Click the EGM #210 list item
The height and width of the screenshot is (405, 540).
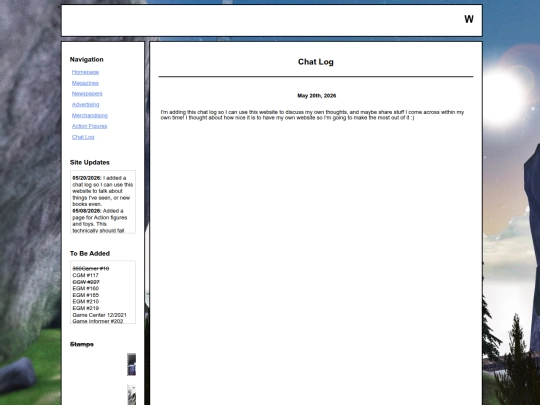(x=85, y=302)
